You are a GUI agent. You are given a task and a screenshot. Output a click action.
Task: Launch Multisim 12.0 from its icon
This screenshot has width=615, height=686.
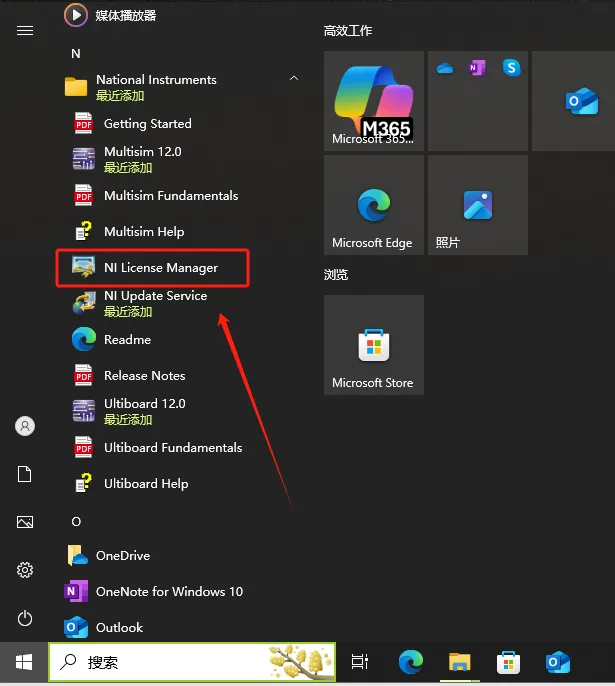click(x=84, y=159)
